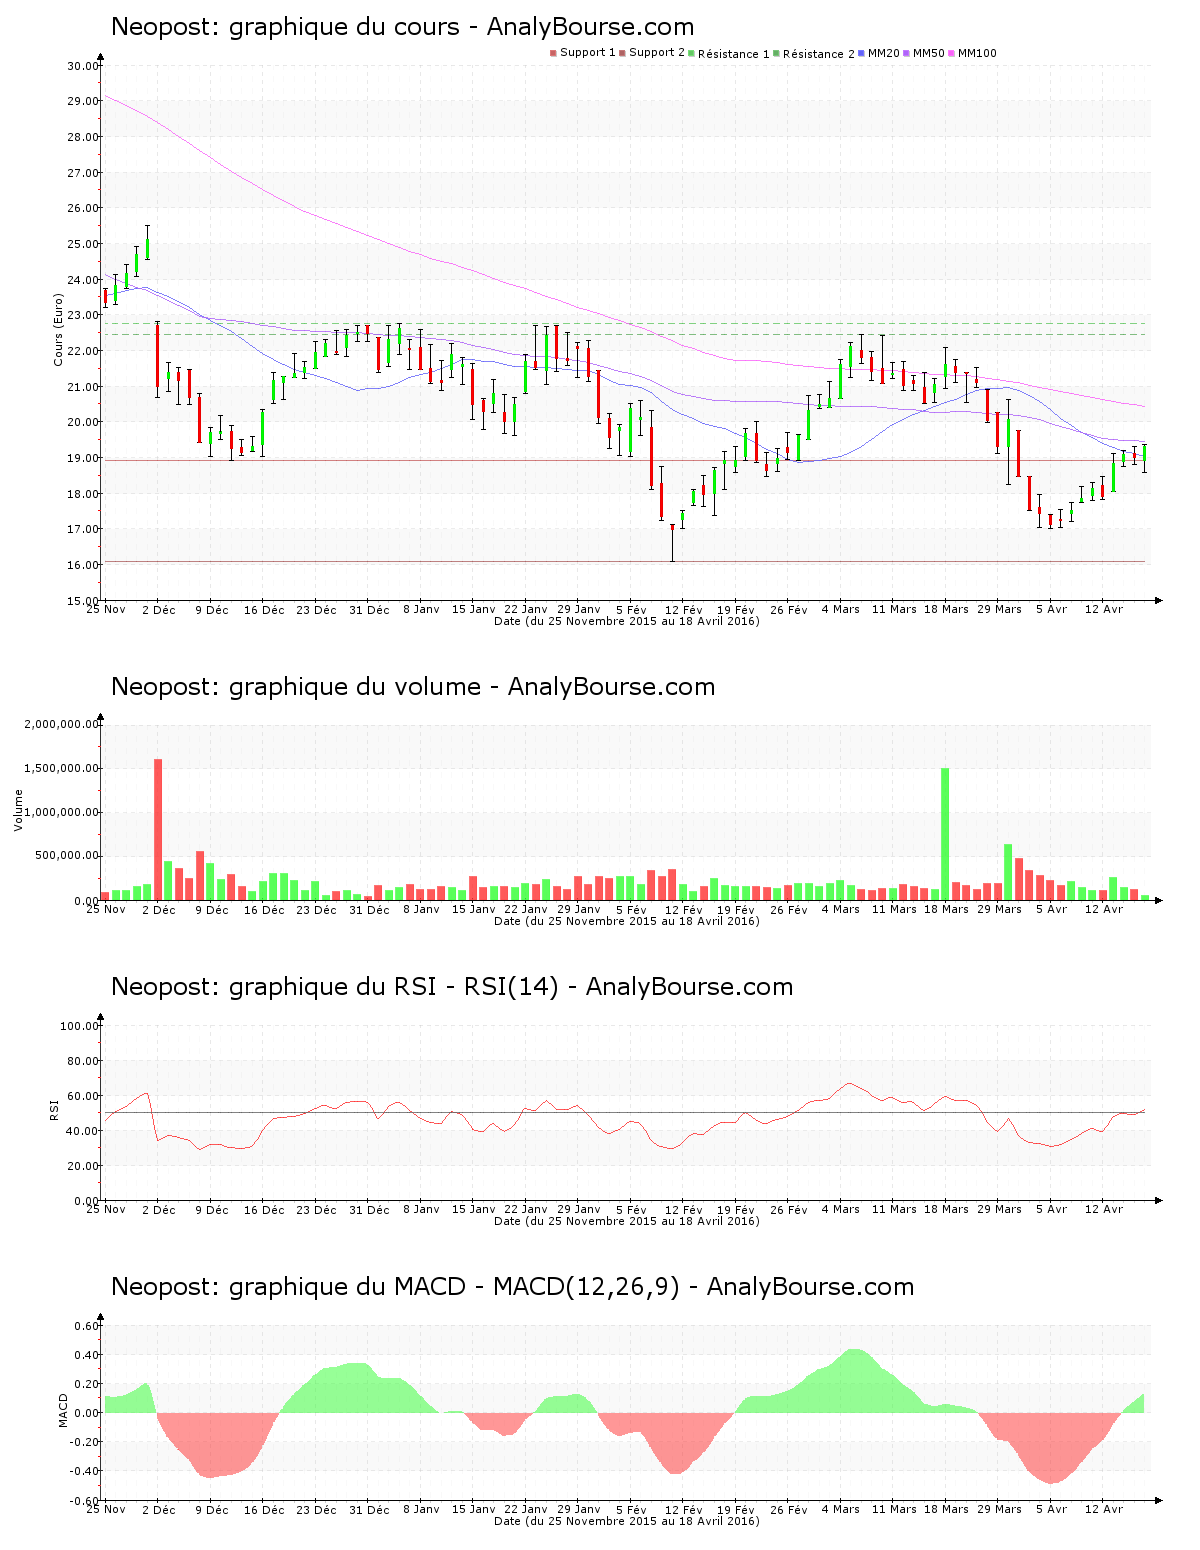This screenshot has width=1200, height=1550.
Task: Click '5 Avr' date on RSI chart axis
Action: pyautogui.click(x=1051, y=1209)
